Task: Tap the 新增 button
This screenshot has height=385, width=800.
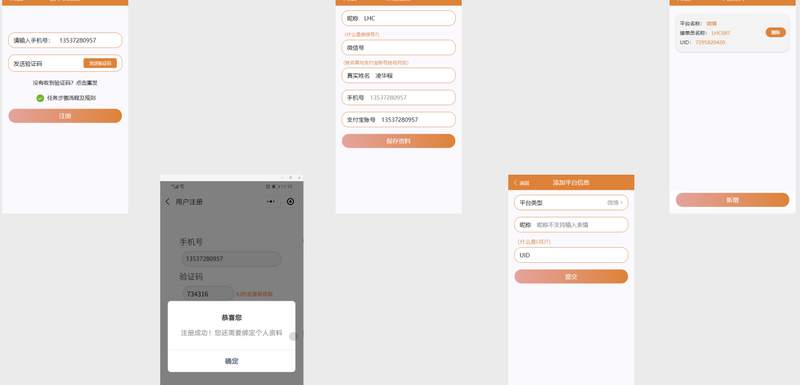Action: [x=732, y=200]
